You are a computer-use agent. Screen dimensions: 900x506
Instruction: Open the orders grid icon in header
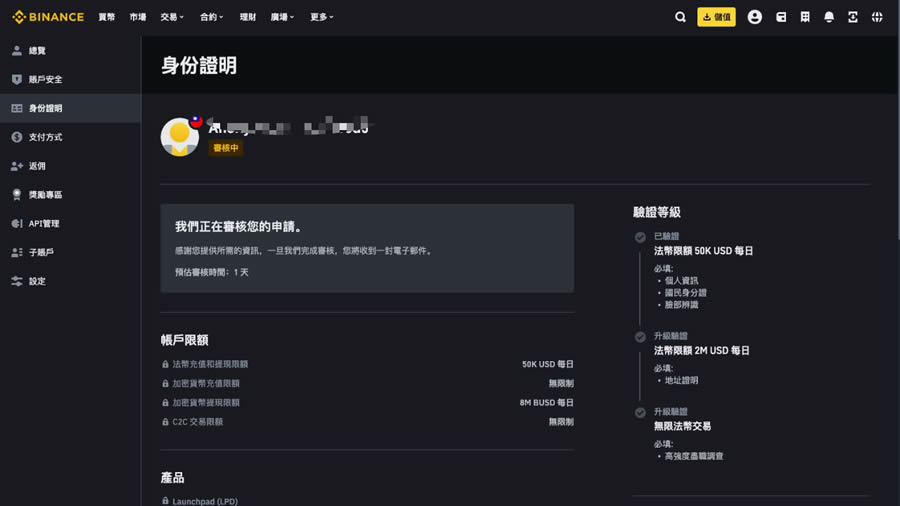[805, 17]
